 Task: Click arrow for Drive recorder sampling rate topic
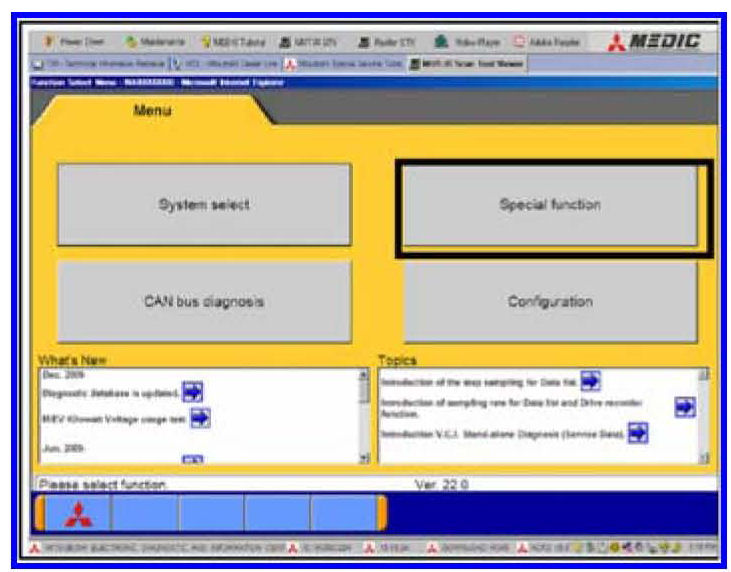pyautogui.click(x=684, y=406)
